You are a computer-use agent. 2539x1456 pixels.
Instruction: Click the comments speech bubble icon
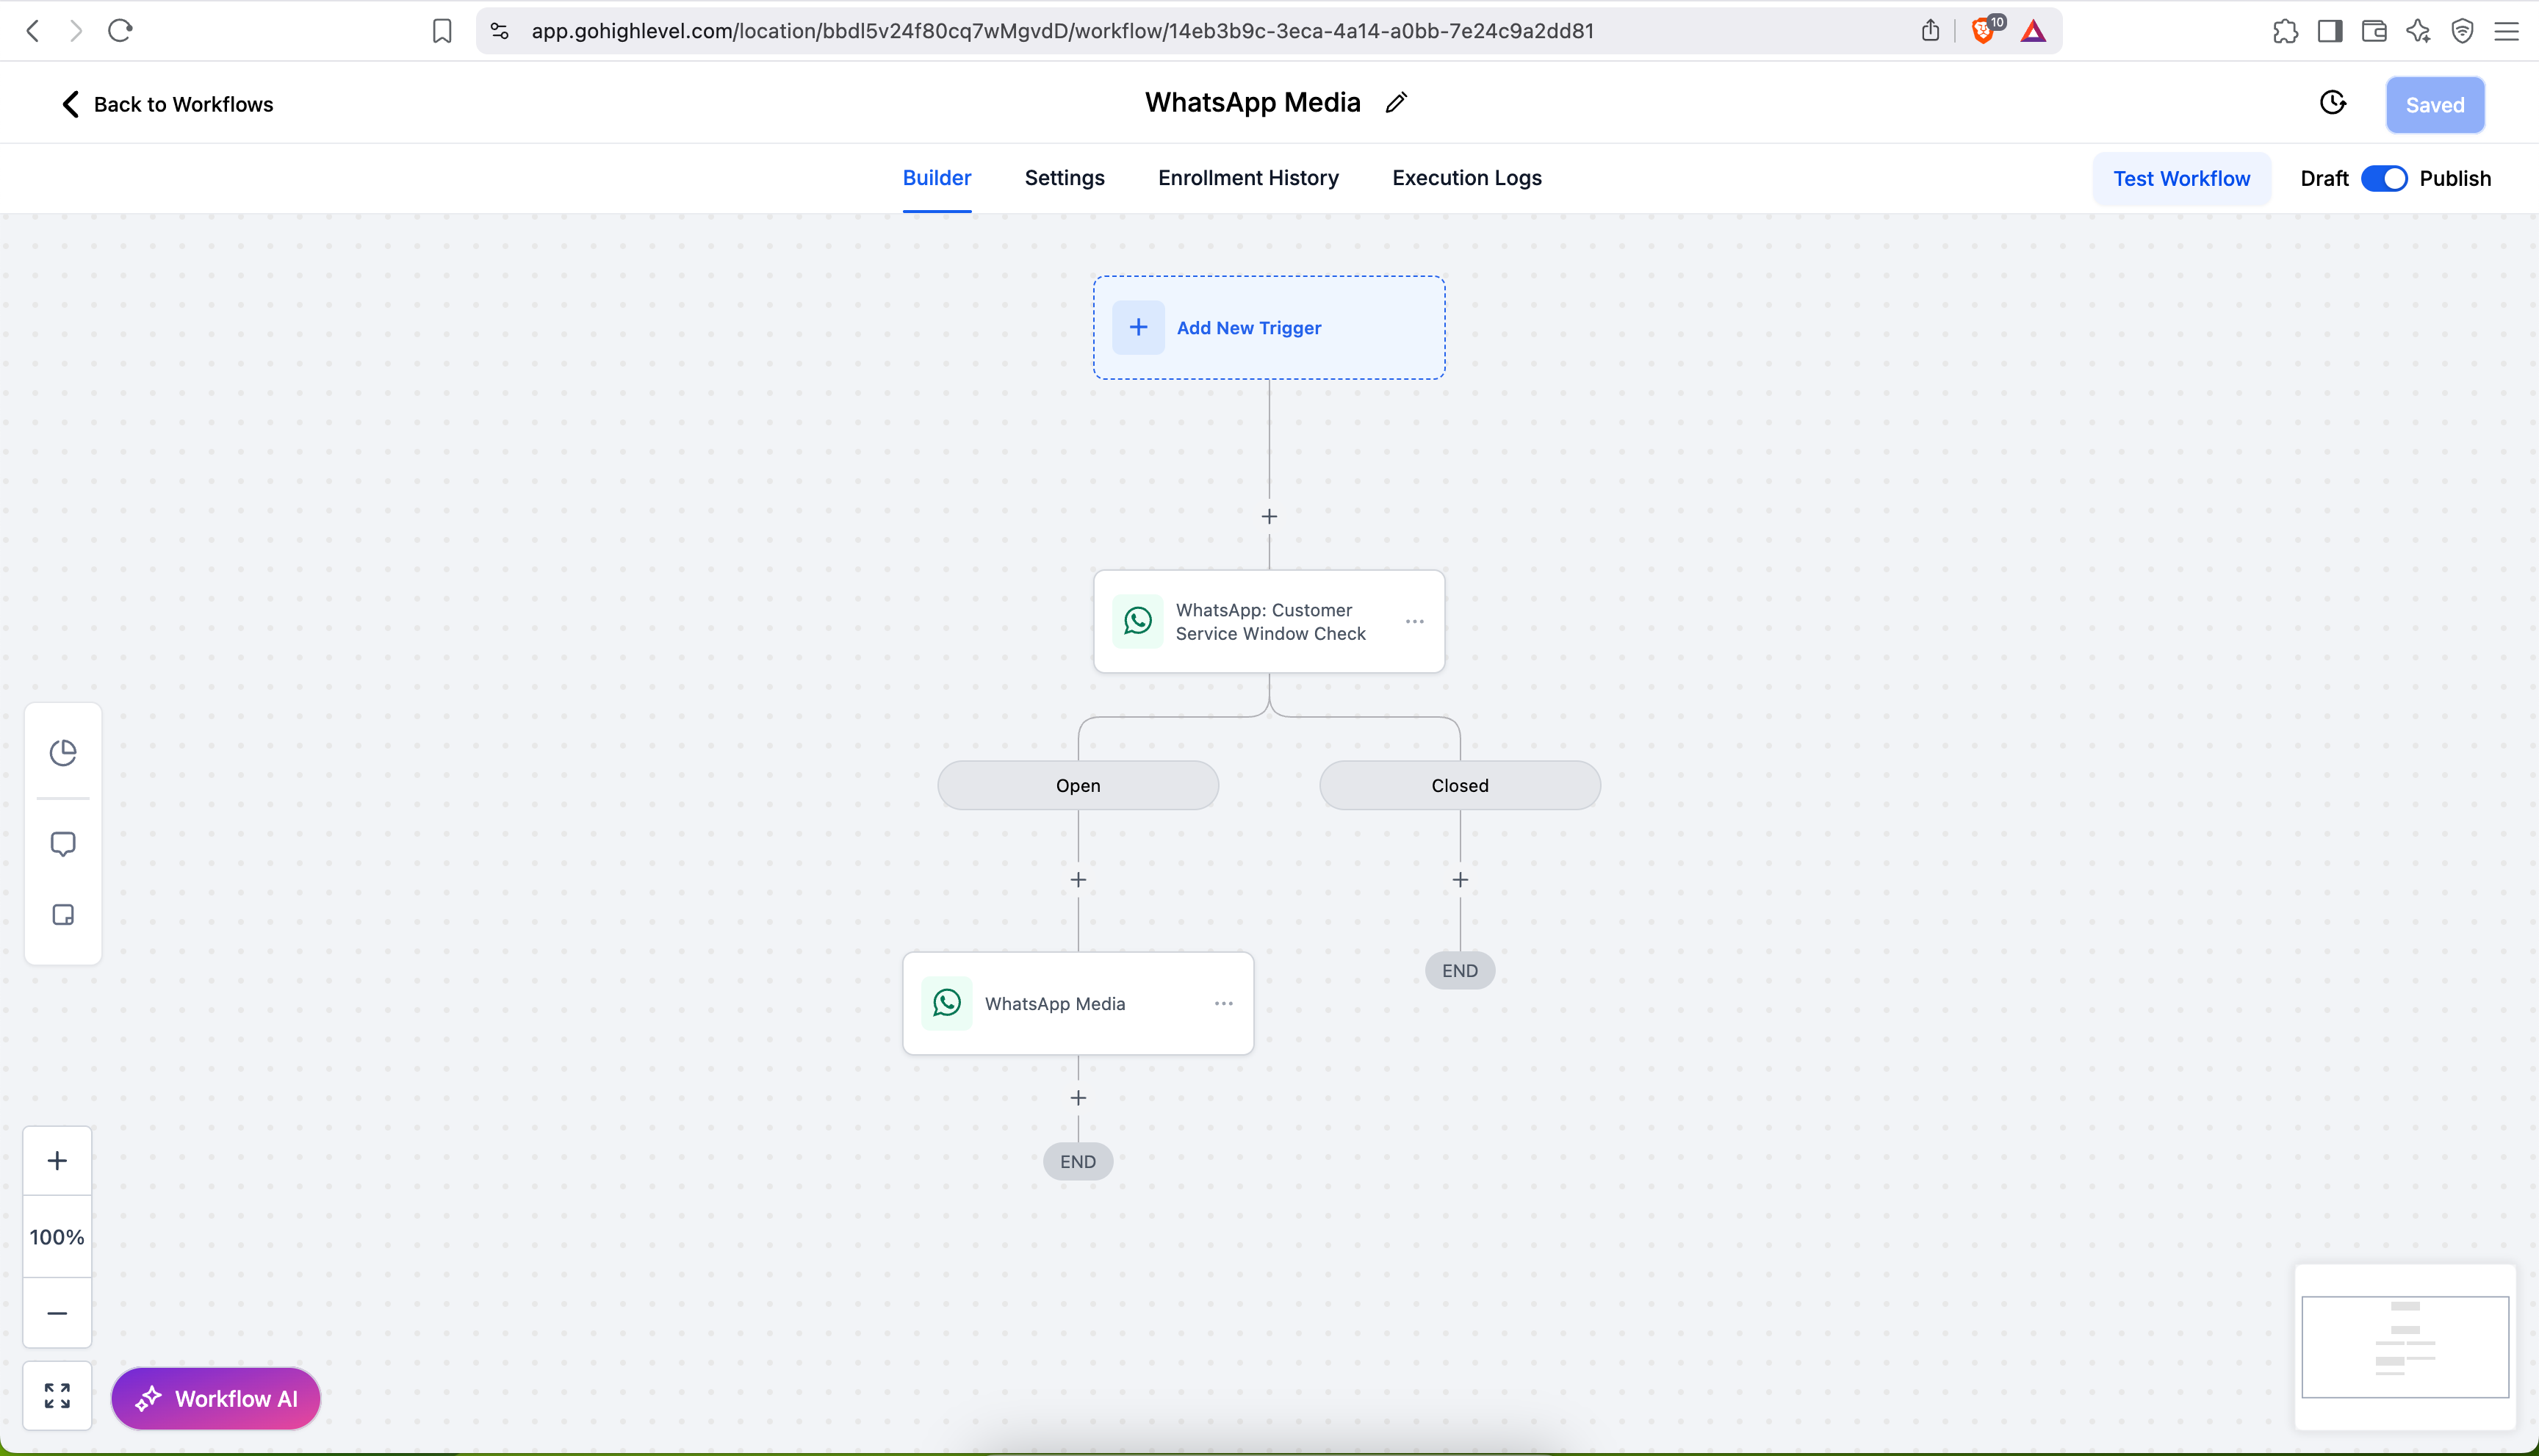(x=63, y=844)
